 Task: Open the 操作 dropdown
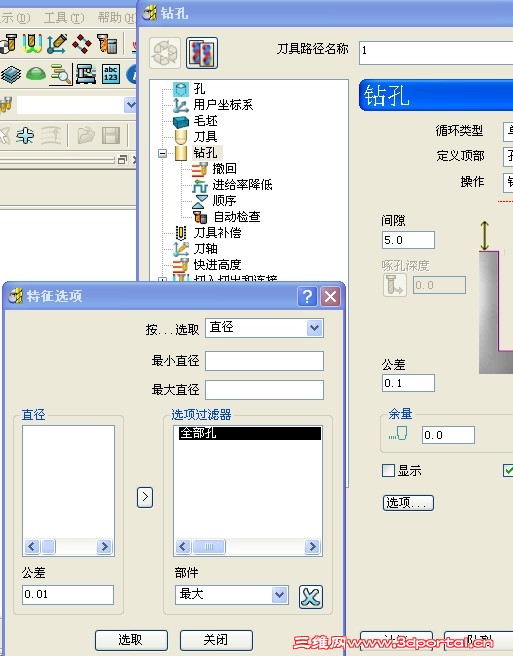tap(508, 183)
